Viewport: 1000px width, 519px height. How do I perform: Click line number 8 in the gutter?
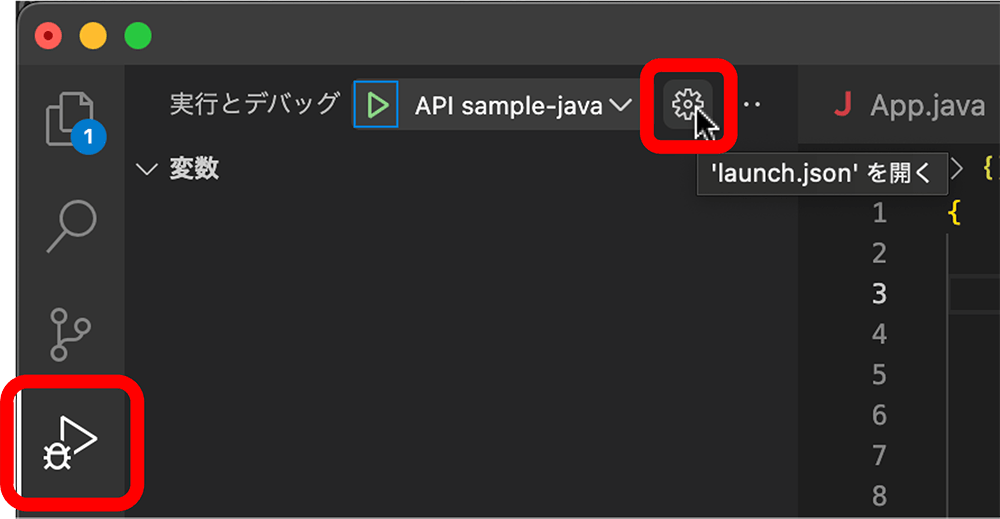pos(879,495)
